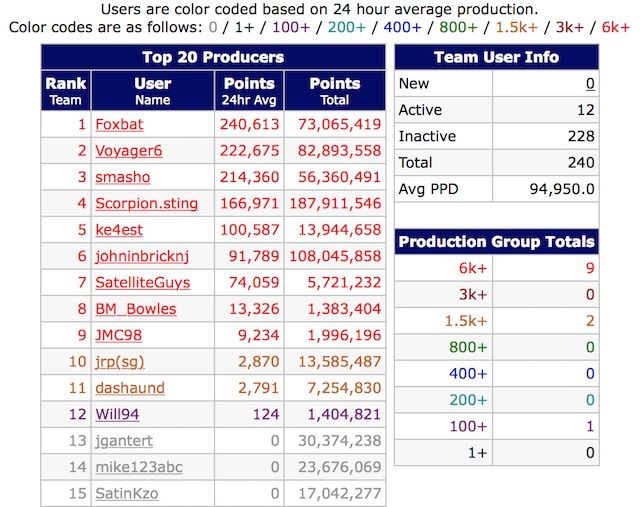Click the Rank Team column header
The width and height of the screenshot is (640, 507).
pos(66,91)
